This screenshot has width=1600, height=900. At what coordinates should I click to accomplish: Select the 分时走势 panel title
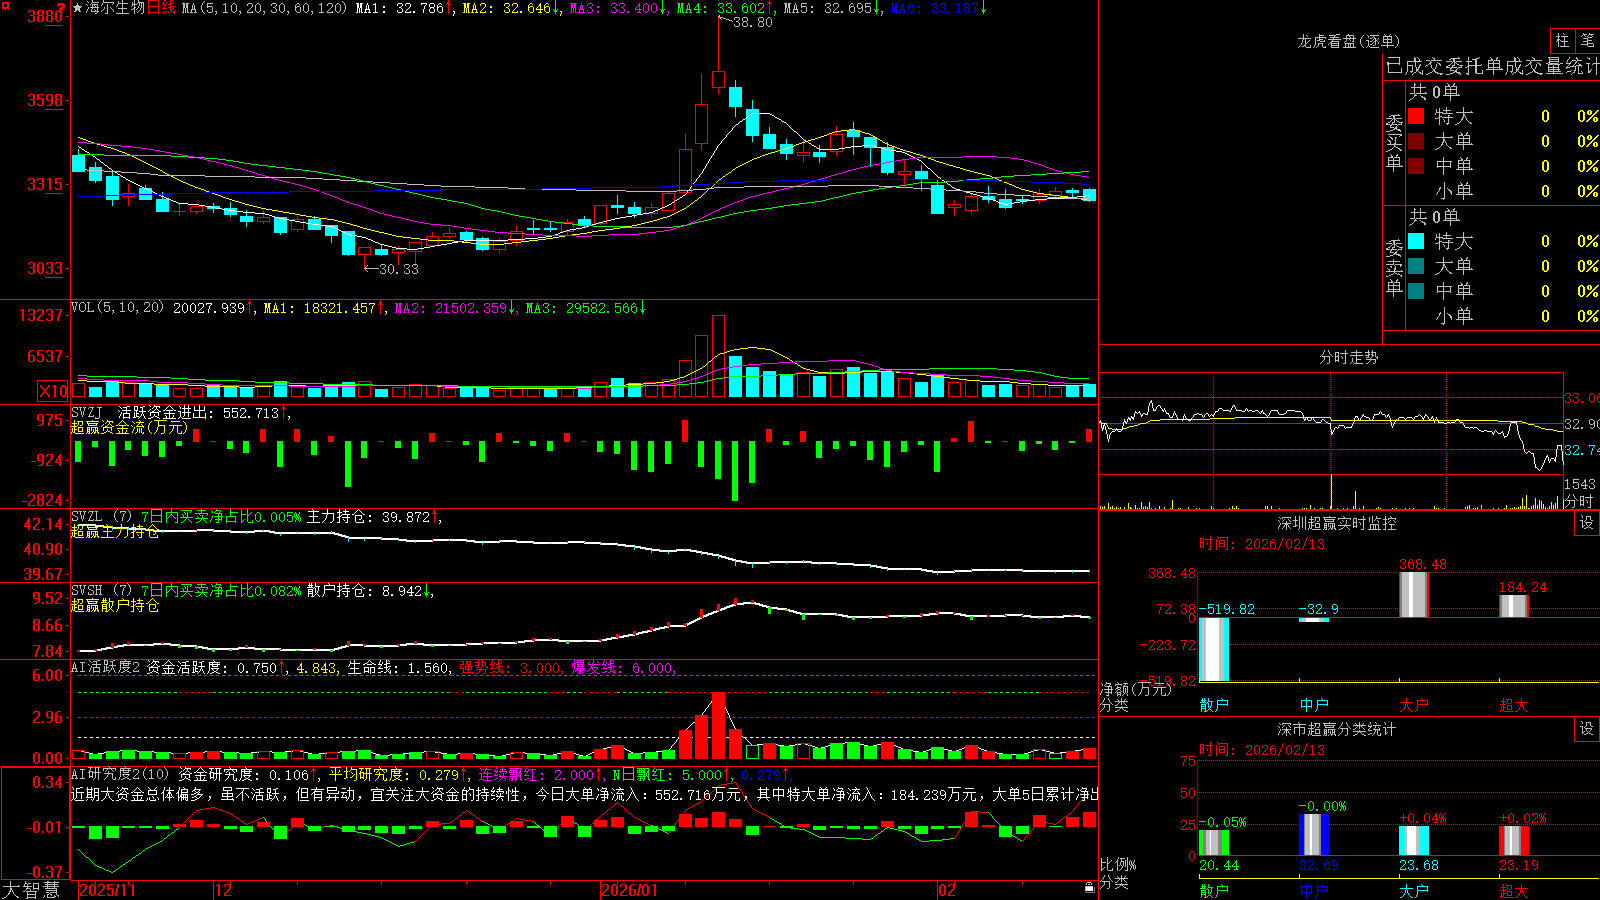(1348, 357)
